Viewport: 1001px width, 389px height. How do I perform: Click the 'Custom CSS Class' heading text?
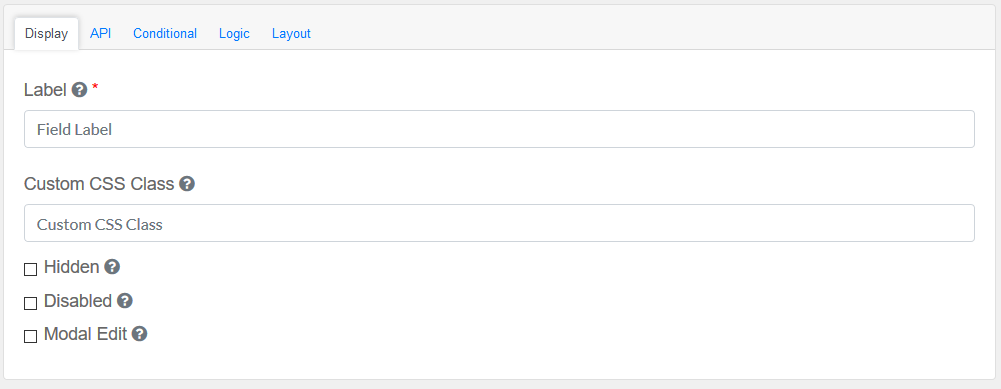(99, 184)
